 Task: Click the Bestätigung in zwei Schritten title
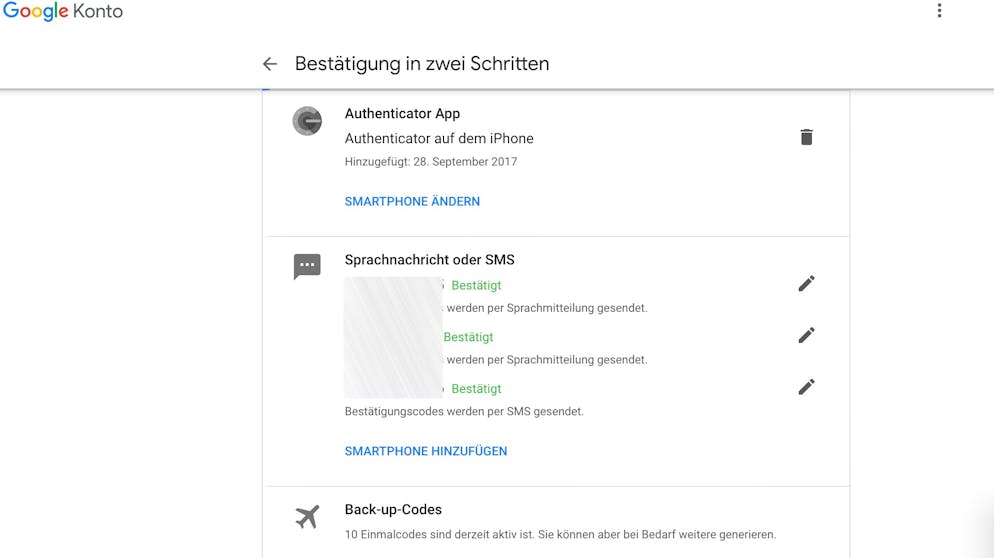(x=422, y=63)
